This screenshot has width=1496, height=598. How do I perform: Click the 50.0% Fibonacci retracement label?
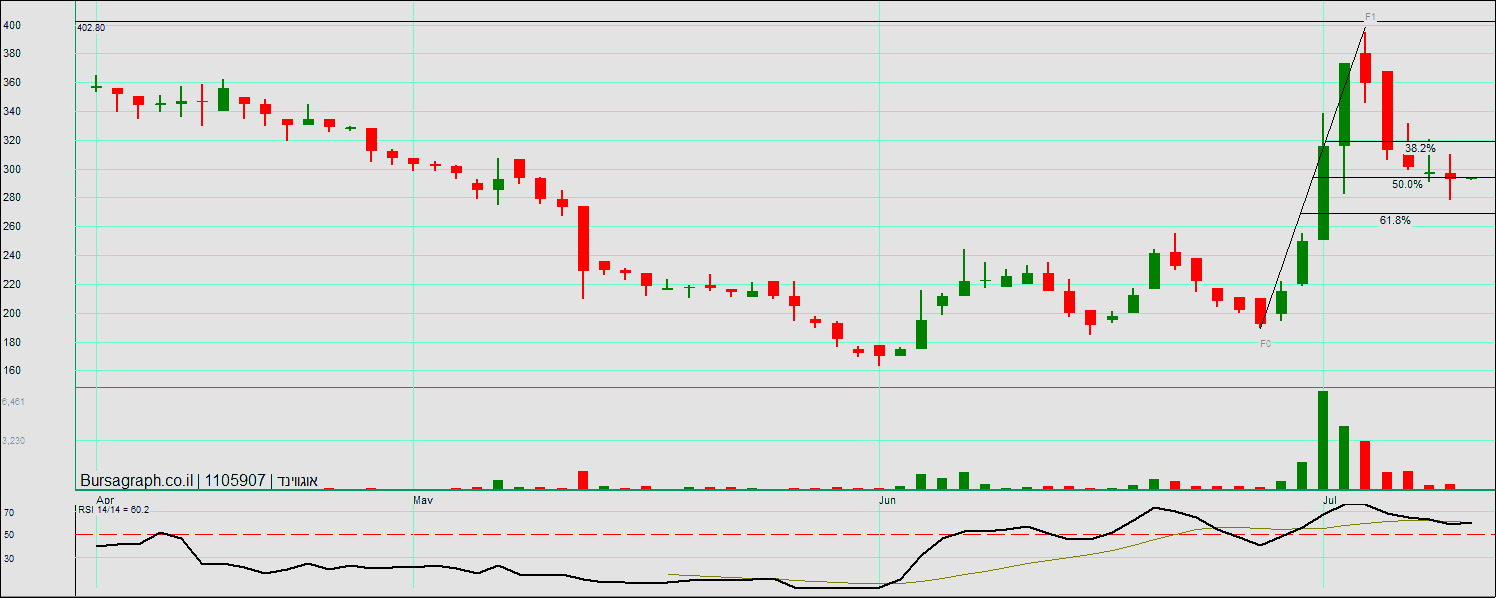(1407, 184)
